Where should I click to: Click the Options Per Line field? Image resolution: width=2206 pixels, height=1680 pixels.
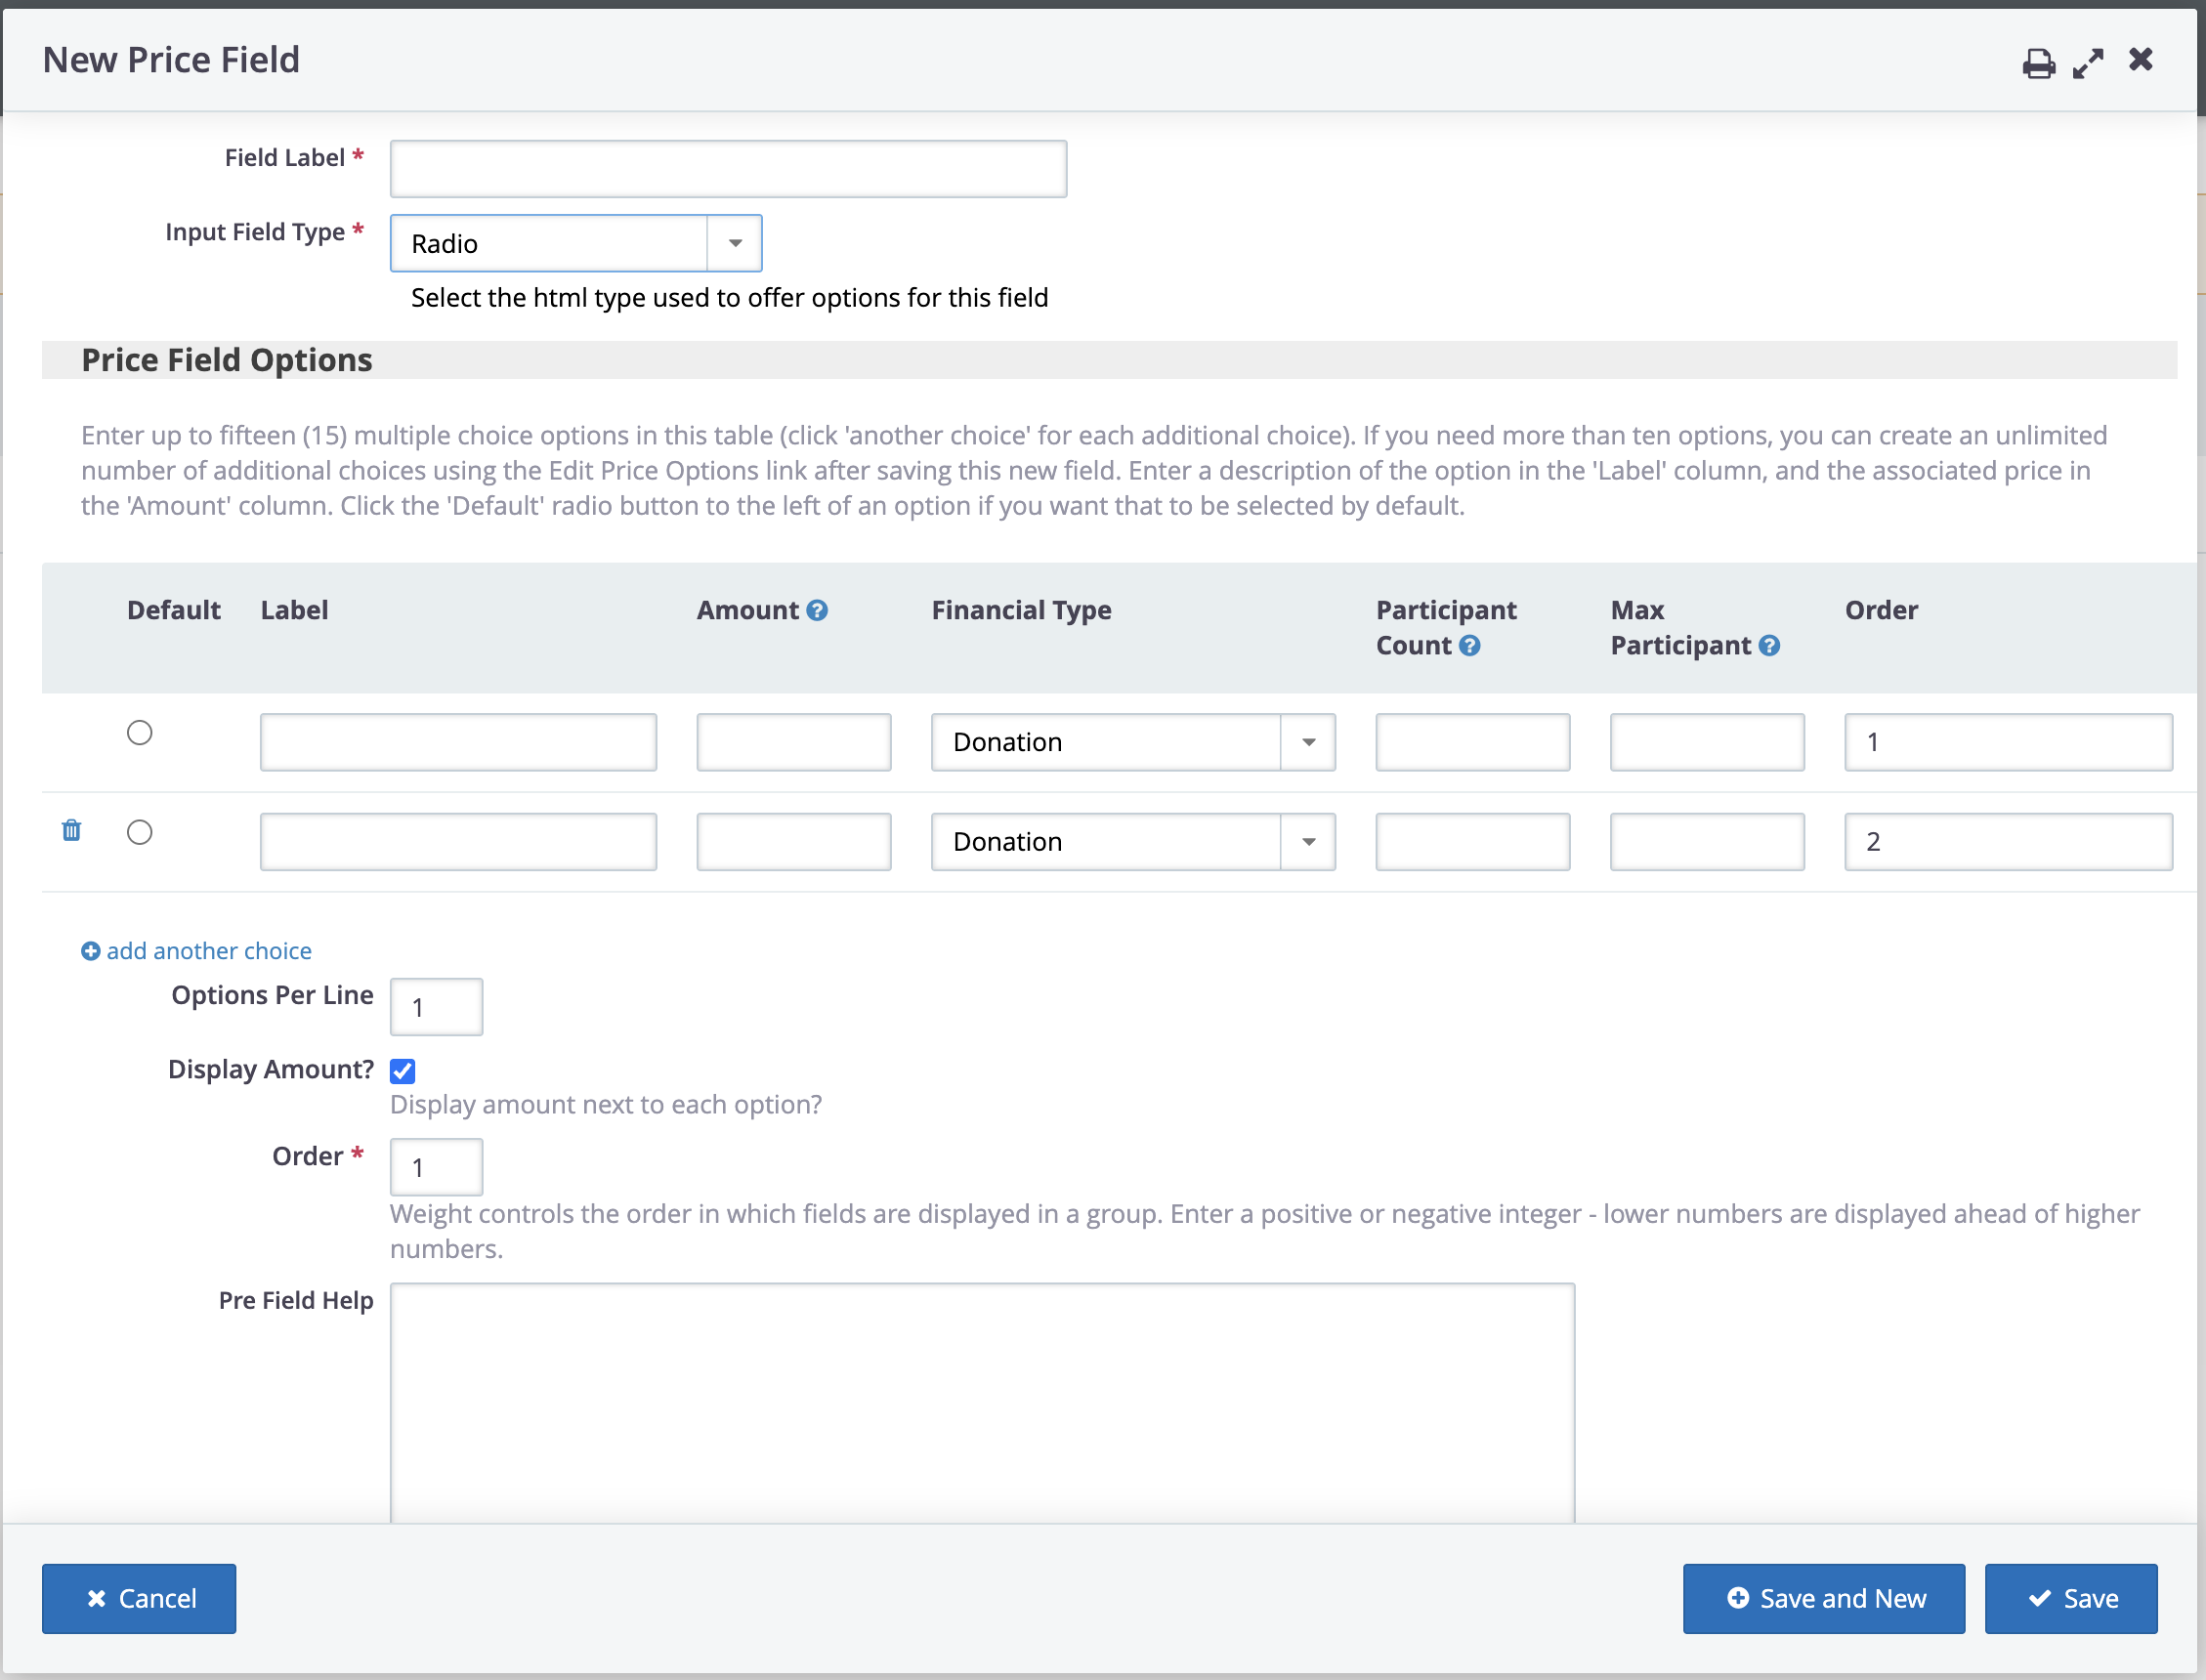click(x=436, y=1007)
